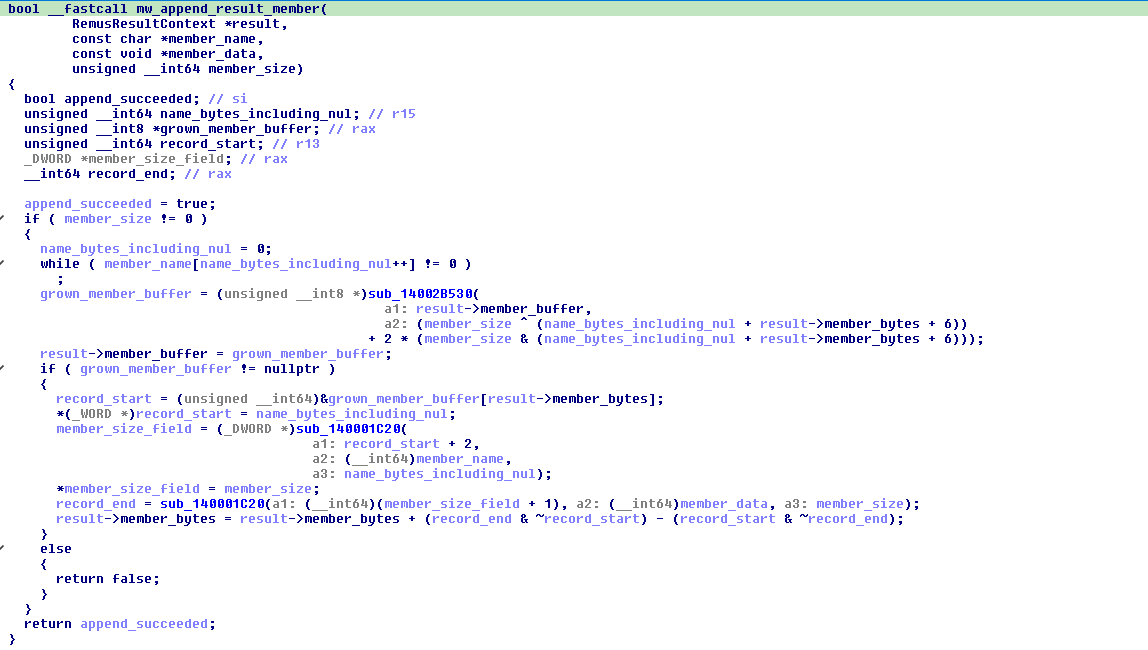Screen dimensions: 1148x650
Task: Click the 'else' keyword
Action: 56,549
